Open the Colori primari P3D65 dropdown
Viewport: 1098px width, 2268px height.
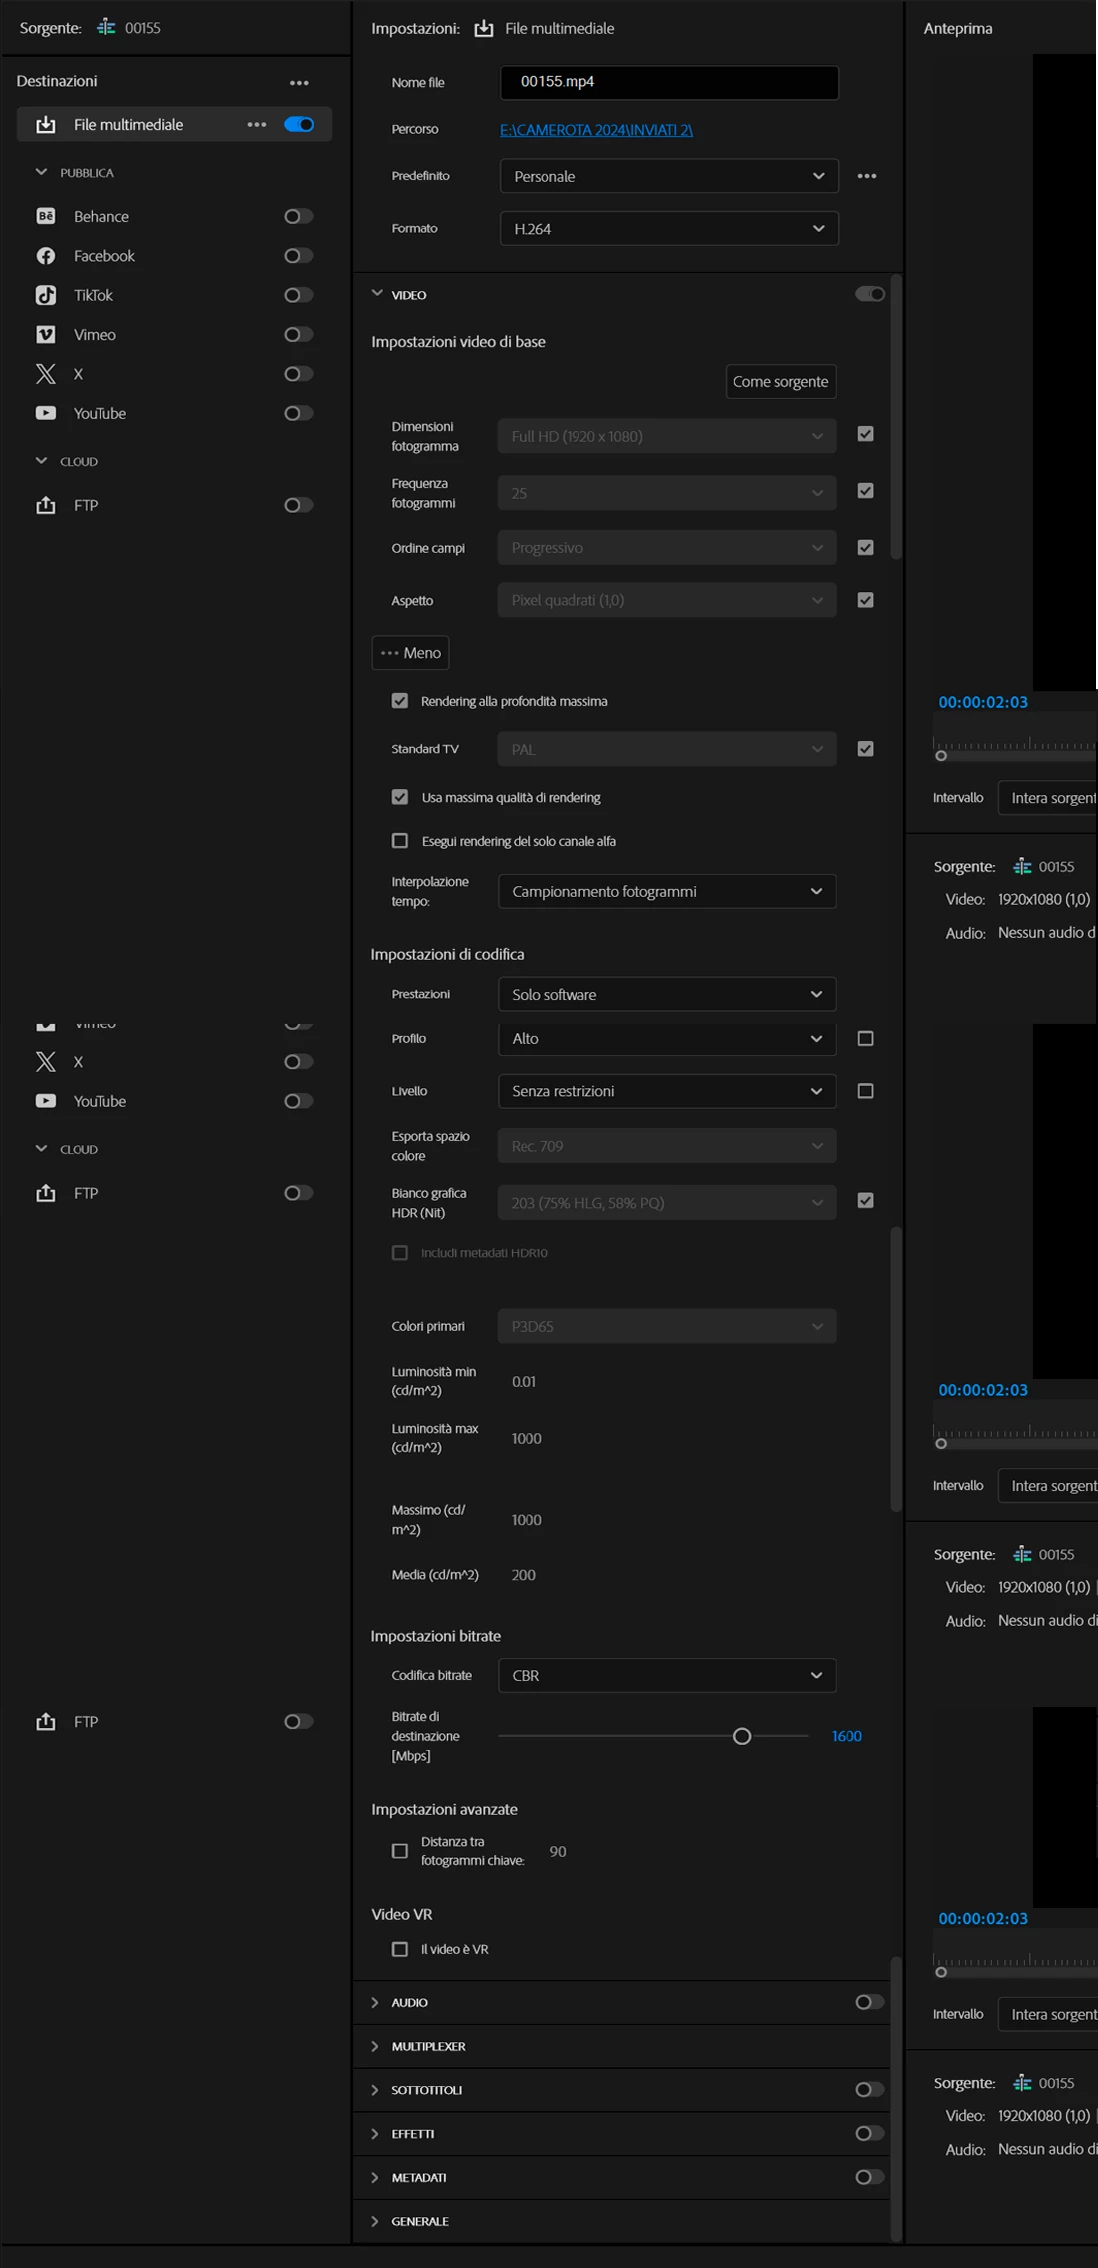pos(667,1326)
